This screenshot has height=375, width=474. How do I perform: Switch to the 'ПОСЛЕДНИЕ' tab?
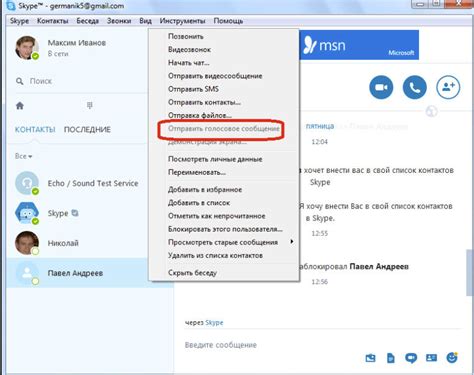[87, 130]
